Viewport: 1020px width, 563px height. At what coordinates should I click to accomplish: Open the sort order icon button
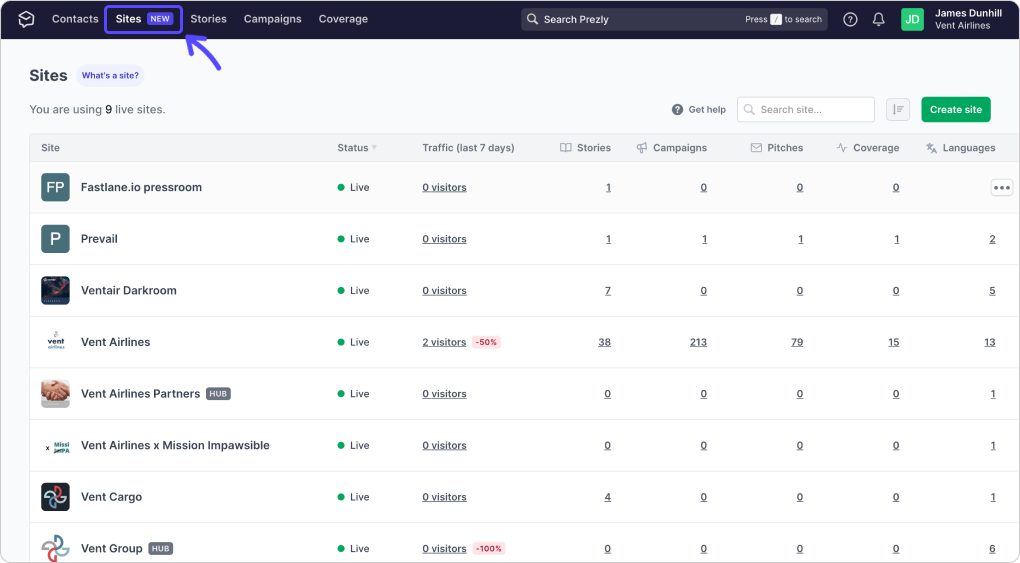pyautogui.click(x=898, y=109)
